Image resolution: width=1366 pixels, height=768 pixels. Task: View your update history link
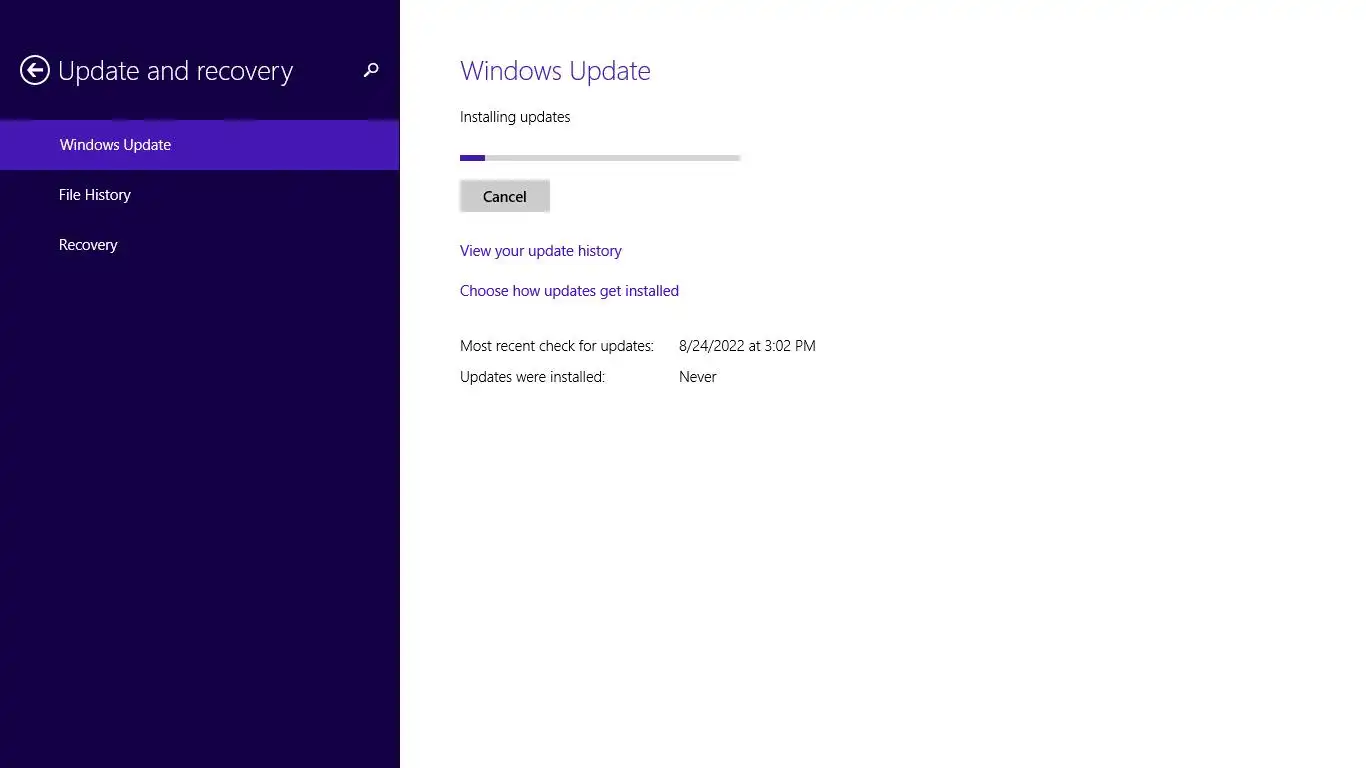pyautogui.click(x=541, y=251)
